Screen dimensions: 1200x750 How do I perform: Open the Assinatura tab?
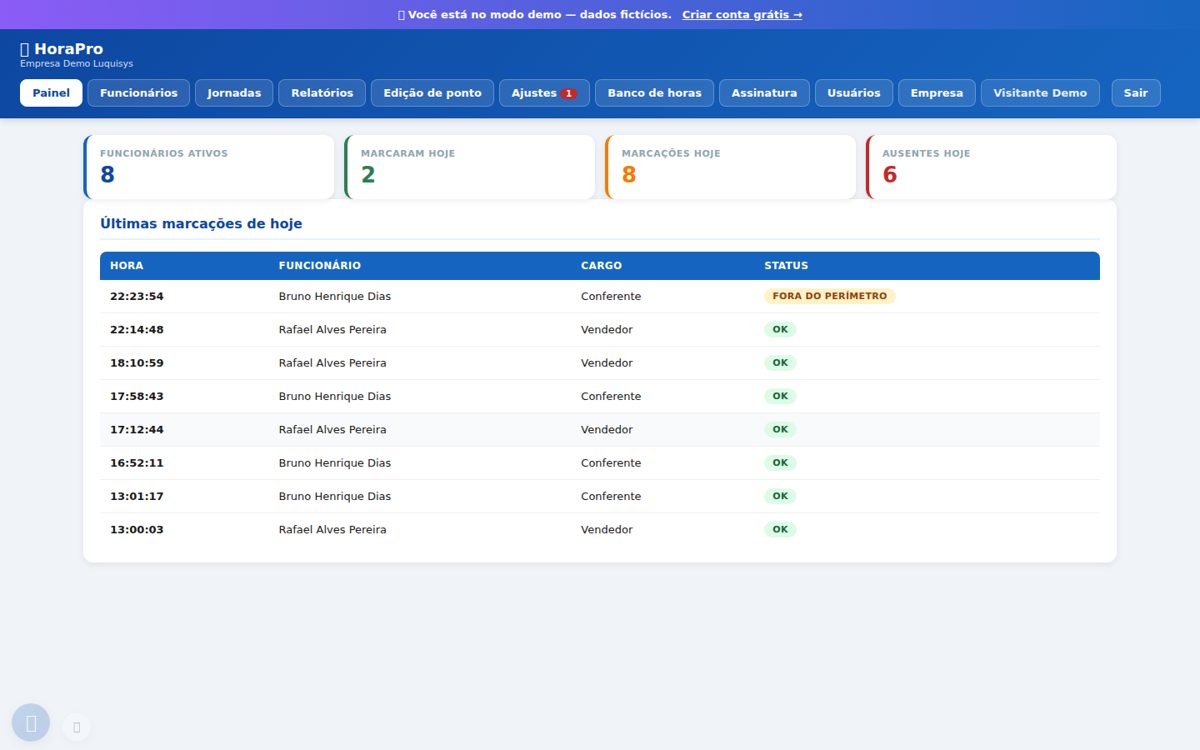(x=764, y=93)
